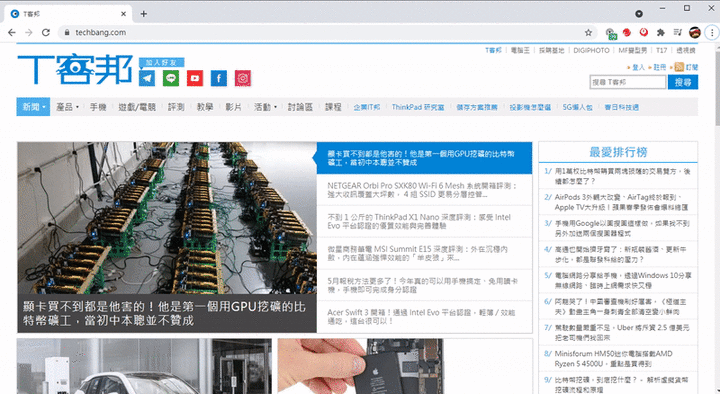Open the 評測 nav item
The height and width of the screenshot is (394, 720).
pos(176,107)
